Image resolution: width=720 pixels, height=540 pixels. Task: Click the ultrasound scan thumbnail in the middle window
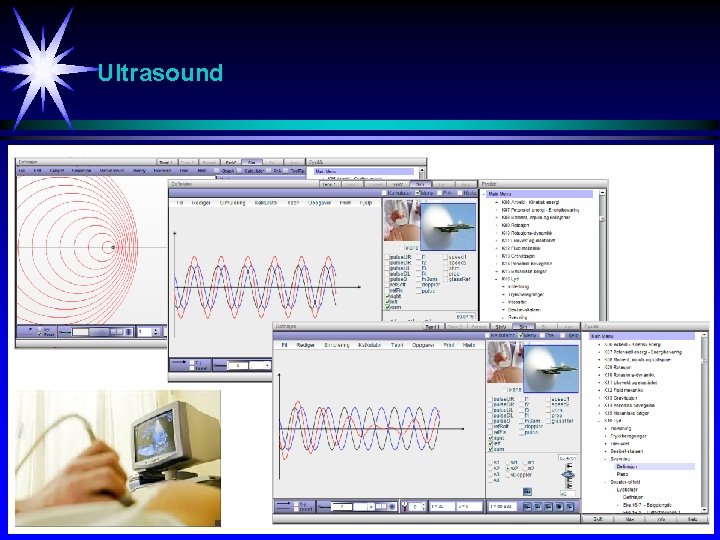402,220
